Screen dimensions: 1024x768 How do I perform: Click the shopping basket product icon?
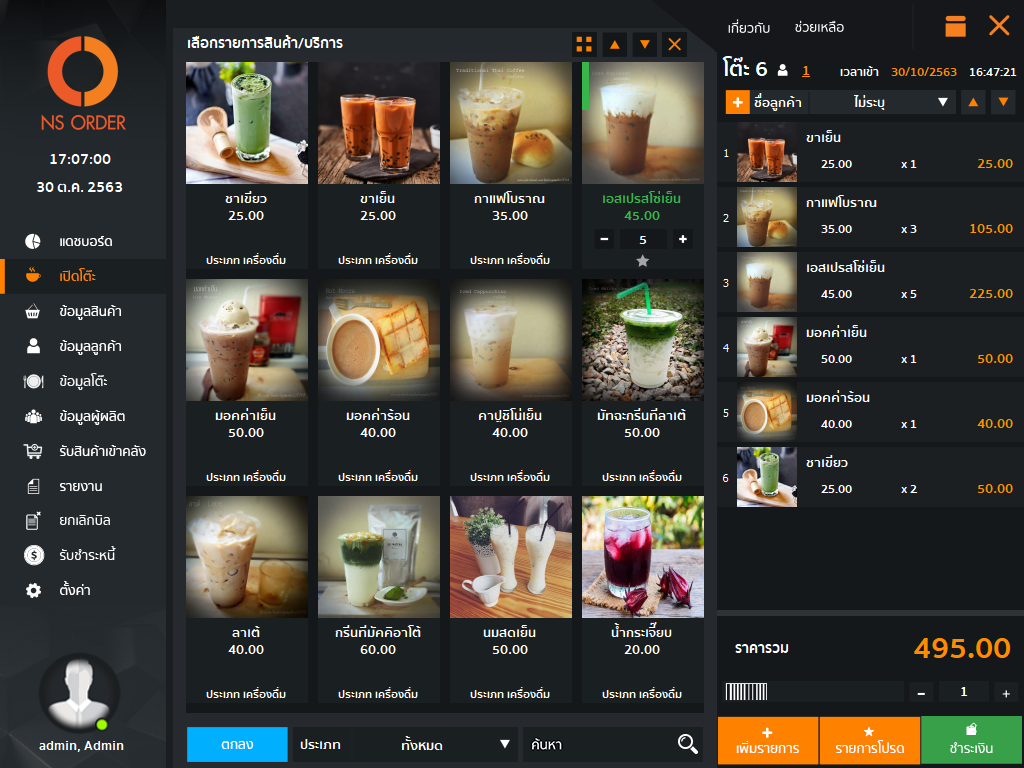[x=33, y=312]
